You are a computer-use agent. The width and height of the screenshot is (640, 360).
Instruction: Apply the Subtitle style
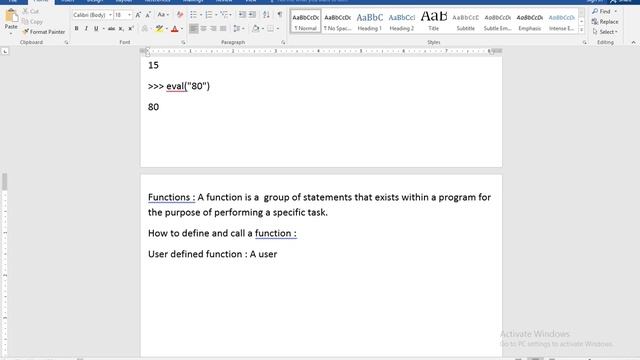tap(466, 21)
